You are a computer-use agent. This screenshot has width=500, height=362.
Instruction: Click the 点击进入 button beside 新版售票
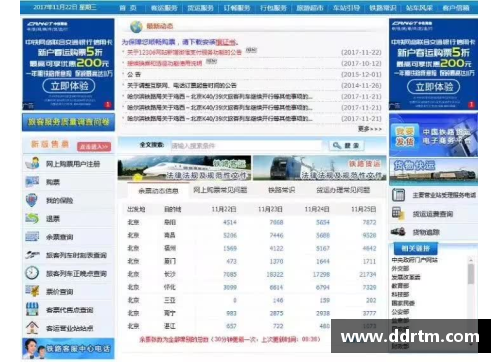94,146
